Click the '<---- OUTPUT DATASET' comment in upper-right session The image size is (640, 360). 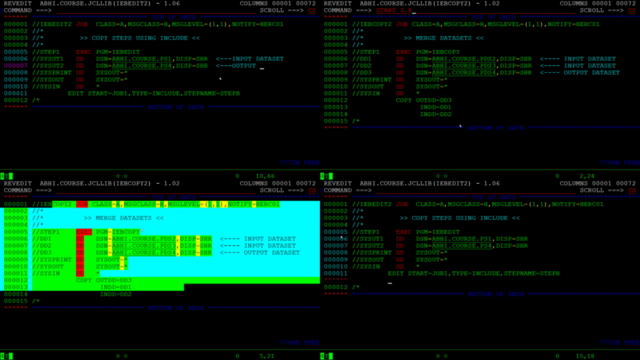point(580,73)
